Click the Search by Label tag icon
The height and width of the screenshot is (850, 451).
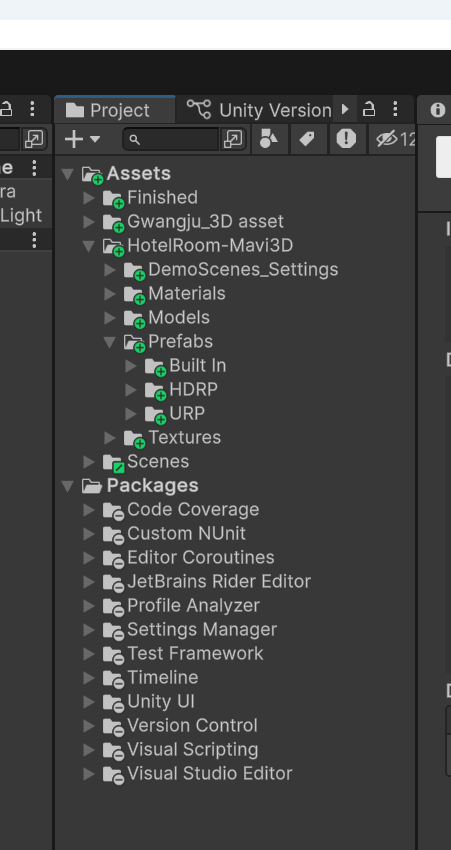(307, 139)
